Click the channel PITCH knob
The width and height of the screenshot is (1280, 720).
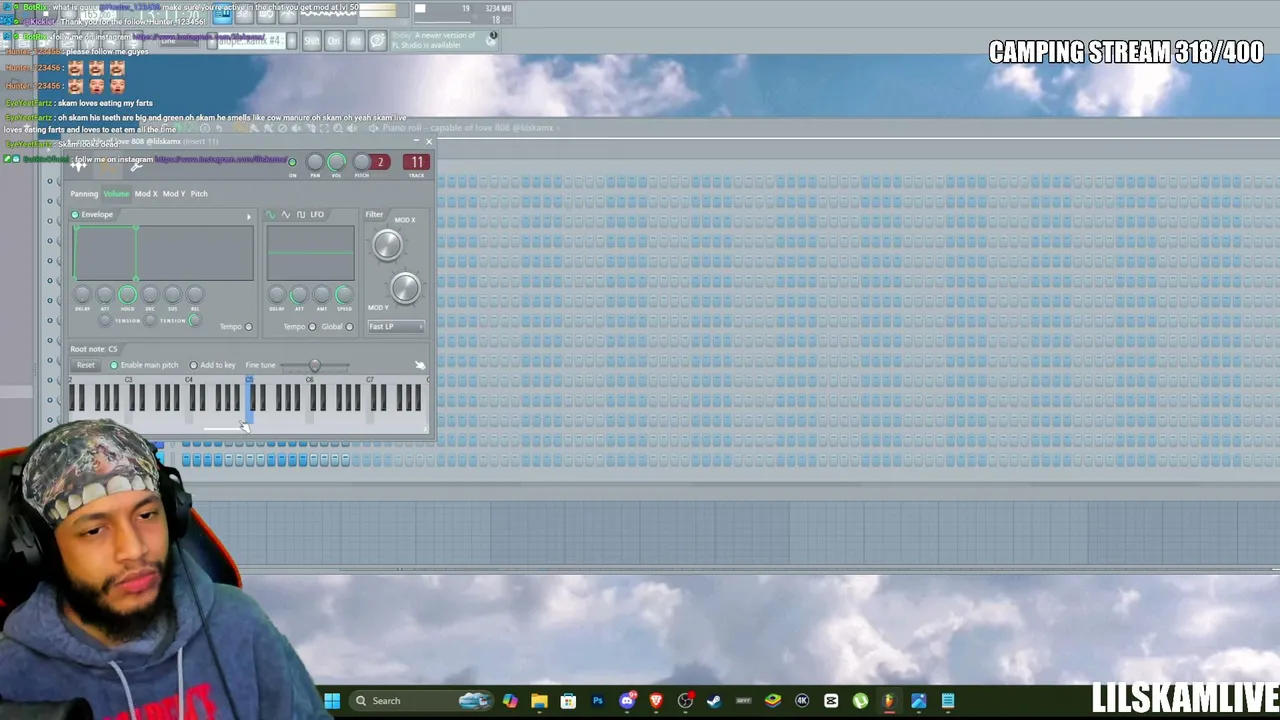[x=362, y=162]
